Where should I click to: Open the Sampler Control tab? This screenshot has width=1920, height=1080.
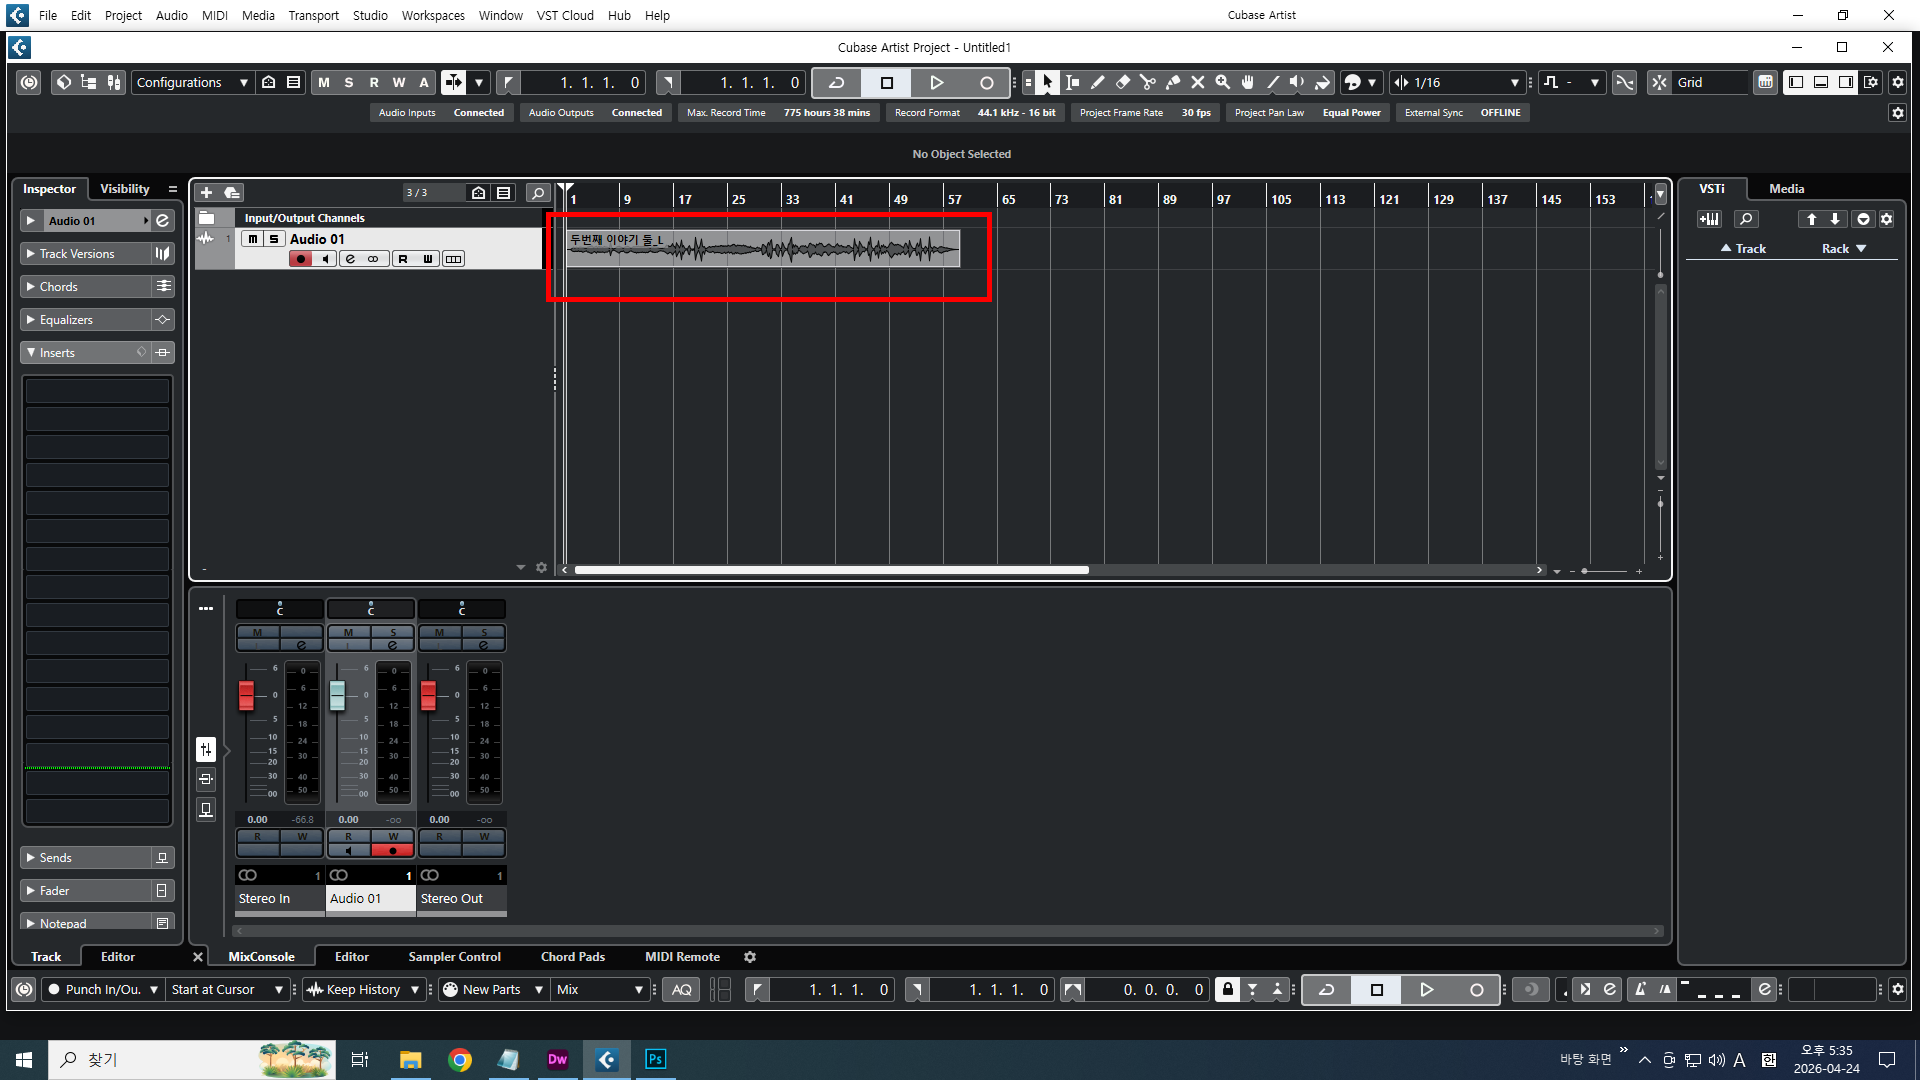pyautogui.click(x=455, y=957)
